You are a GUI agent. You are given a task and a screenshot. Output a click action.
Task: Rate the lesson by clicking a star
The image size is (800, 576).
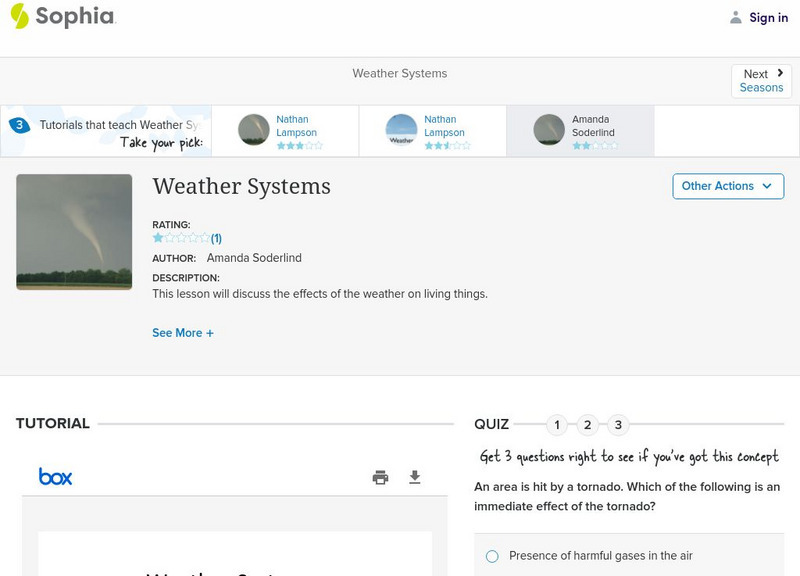point(182,238)
